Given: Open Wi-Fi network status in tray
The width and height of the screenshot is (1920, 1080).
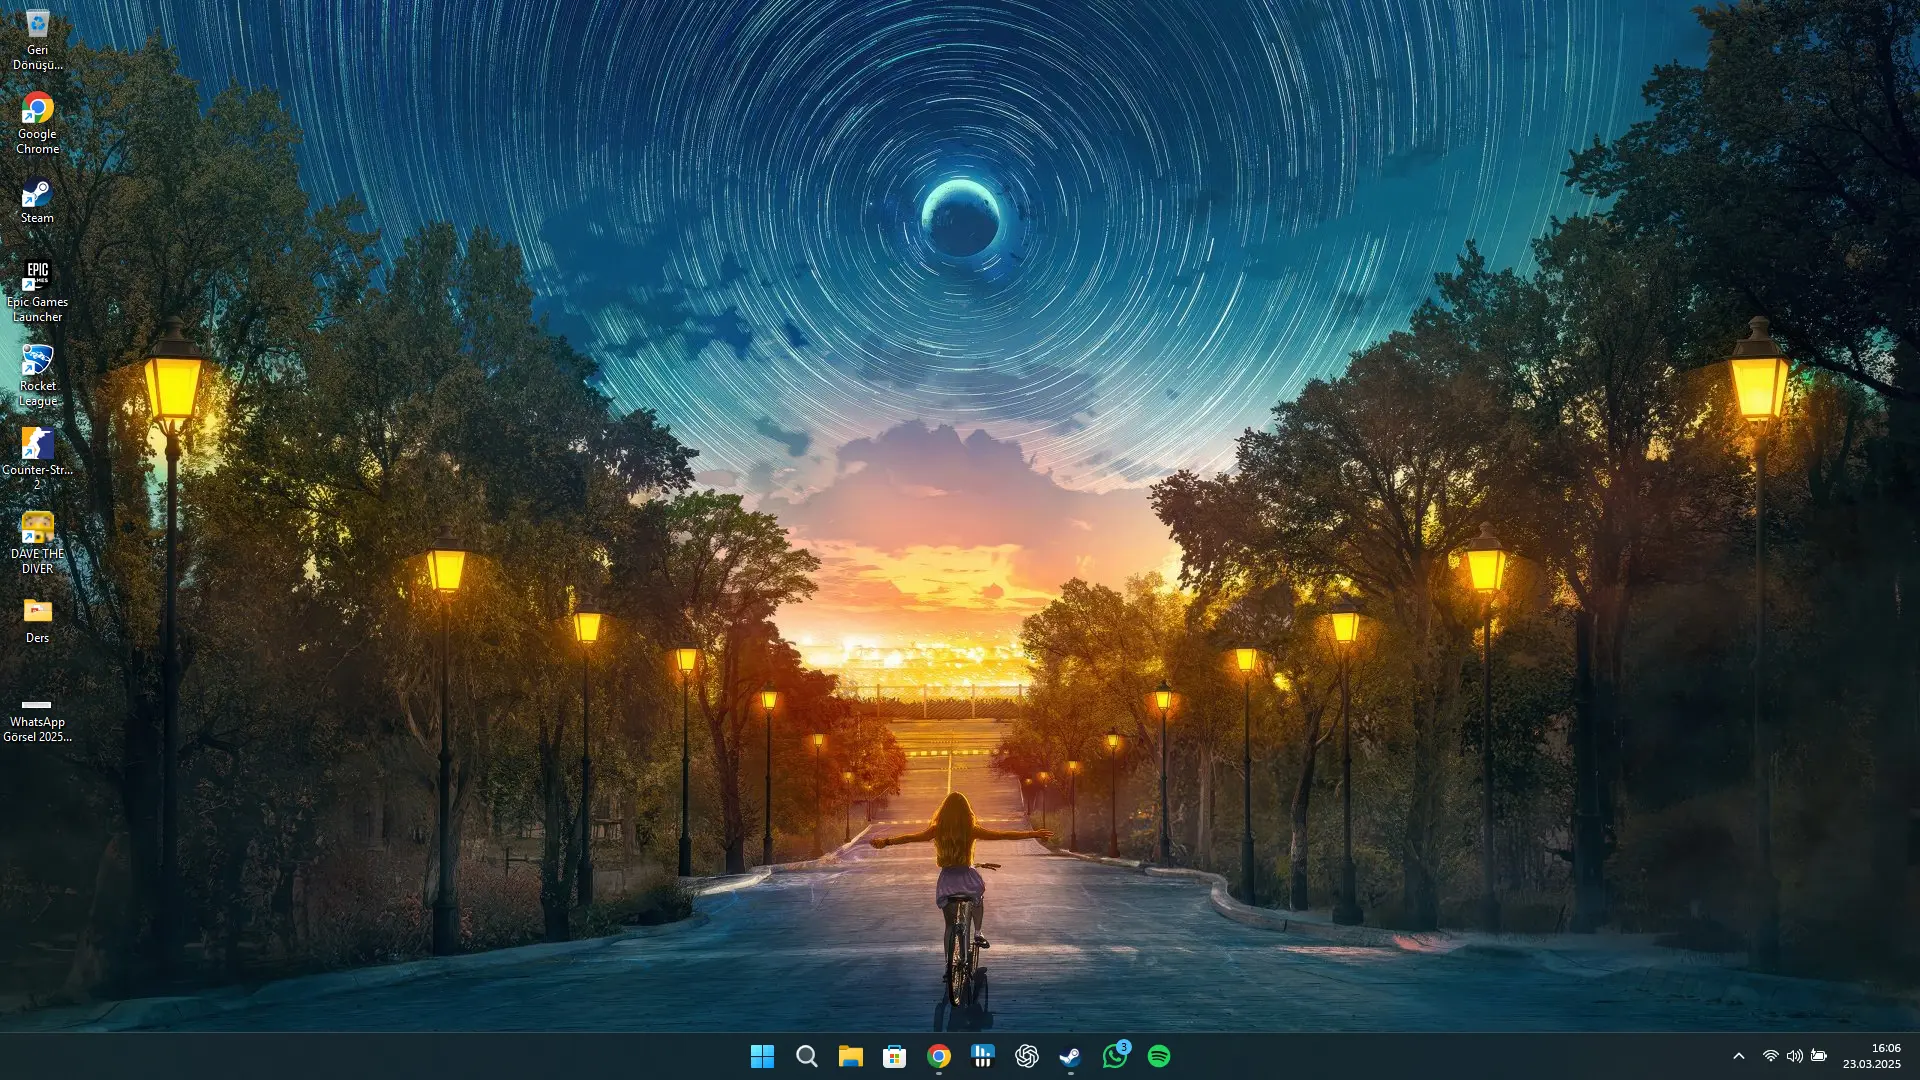Looking at the screenshot, I should pyautogui.click(x=1770, y=1056).
